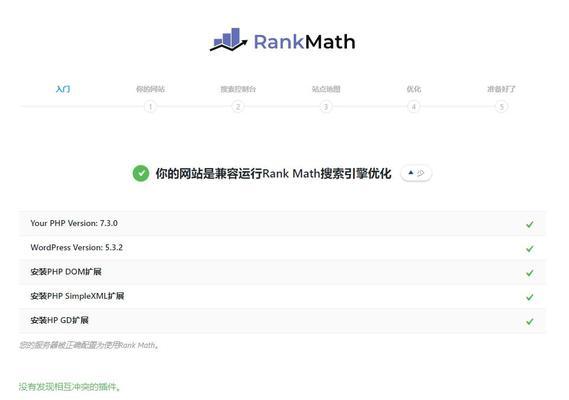Image resolution: width=569 pixels, height=400 pixels.
Task: Go to the 搜索控制台 step label
Action: (x=238, y=89)
